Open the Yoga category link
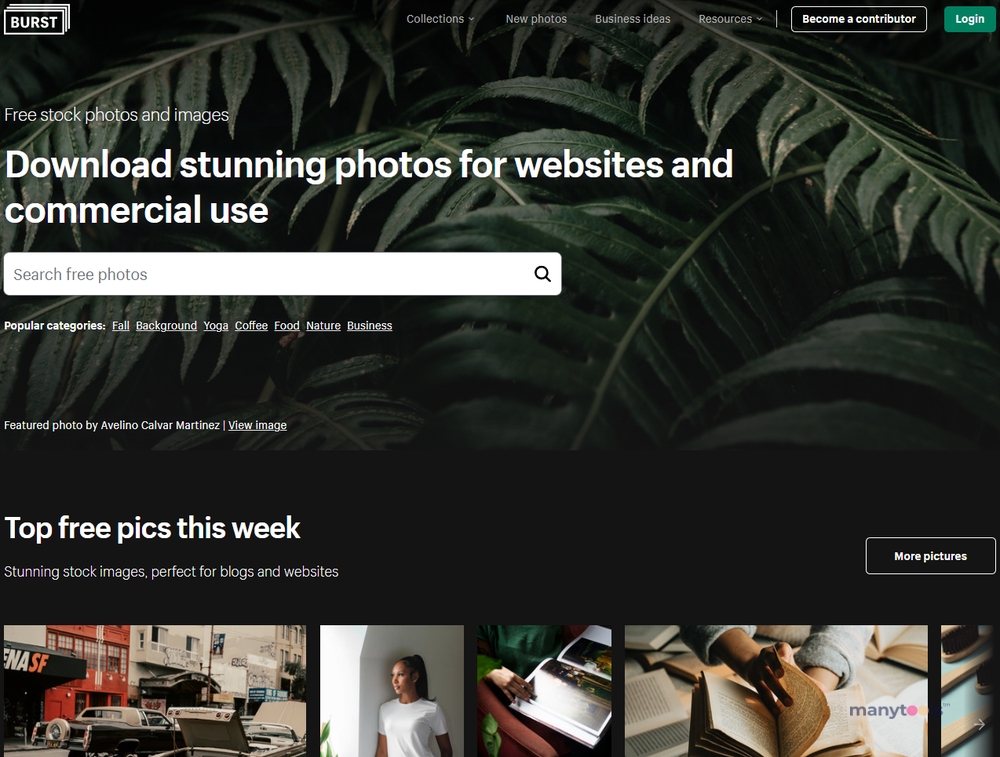The image size is (1000, 757). pos(216,325)
